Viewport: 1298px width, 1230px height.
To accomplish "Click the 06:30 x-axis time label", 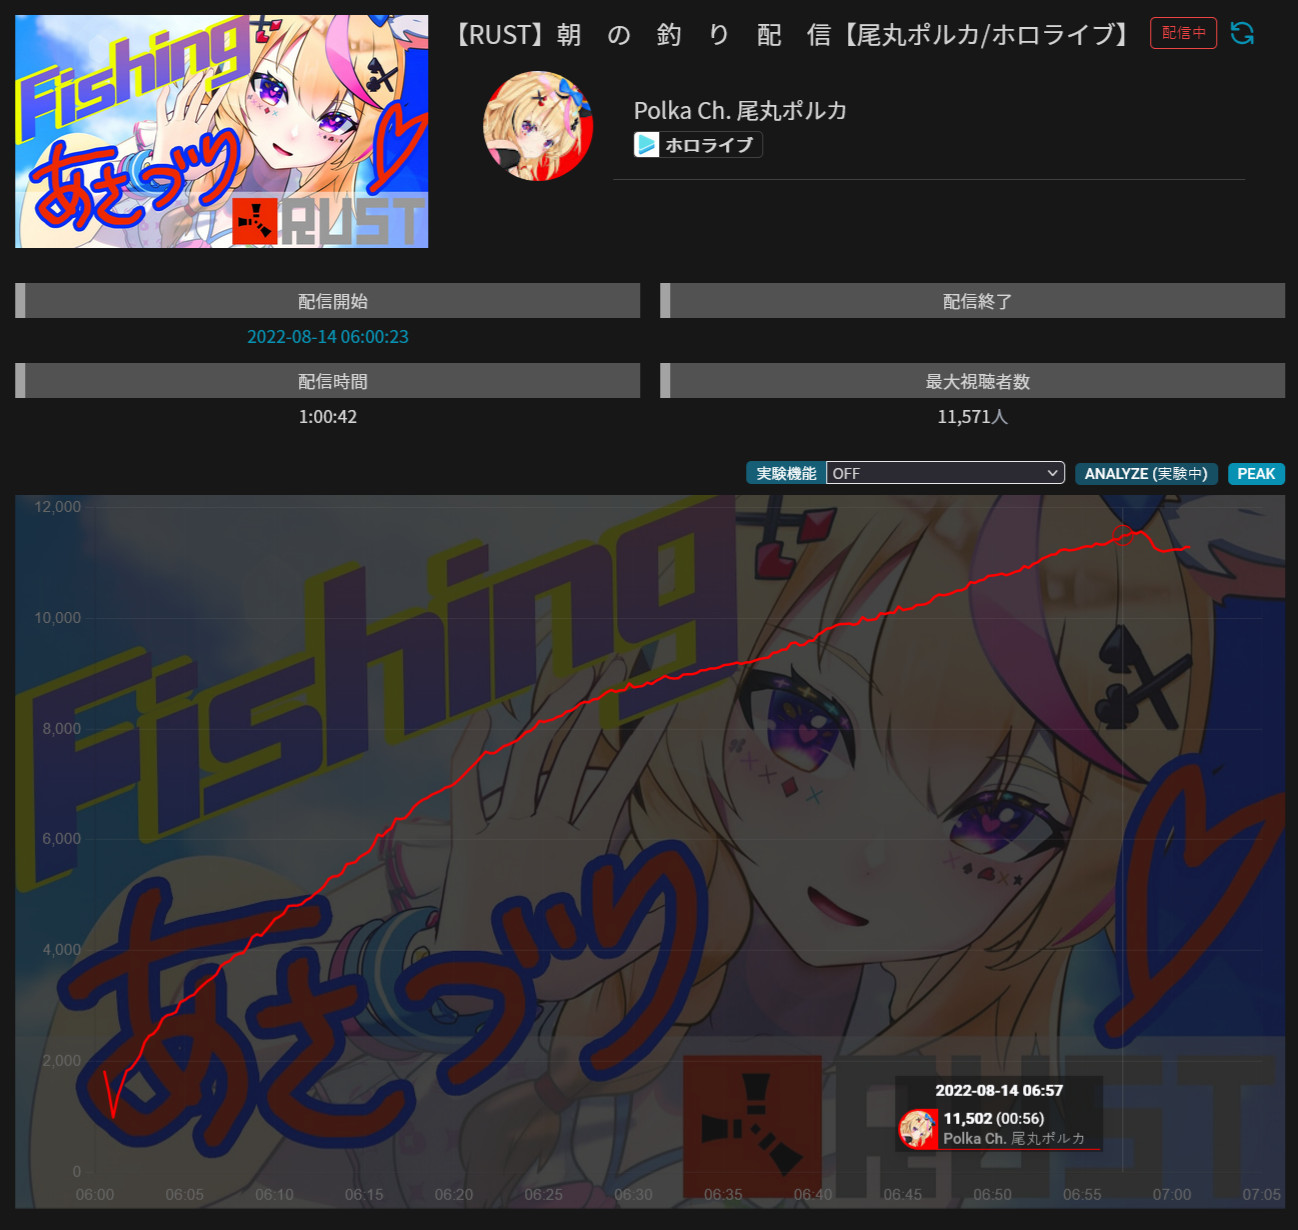I will (x=633, y=1194).
